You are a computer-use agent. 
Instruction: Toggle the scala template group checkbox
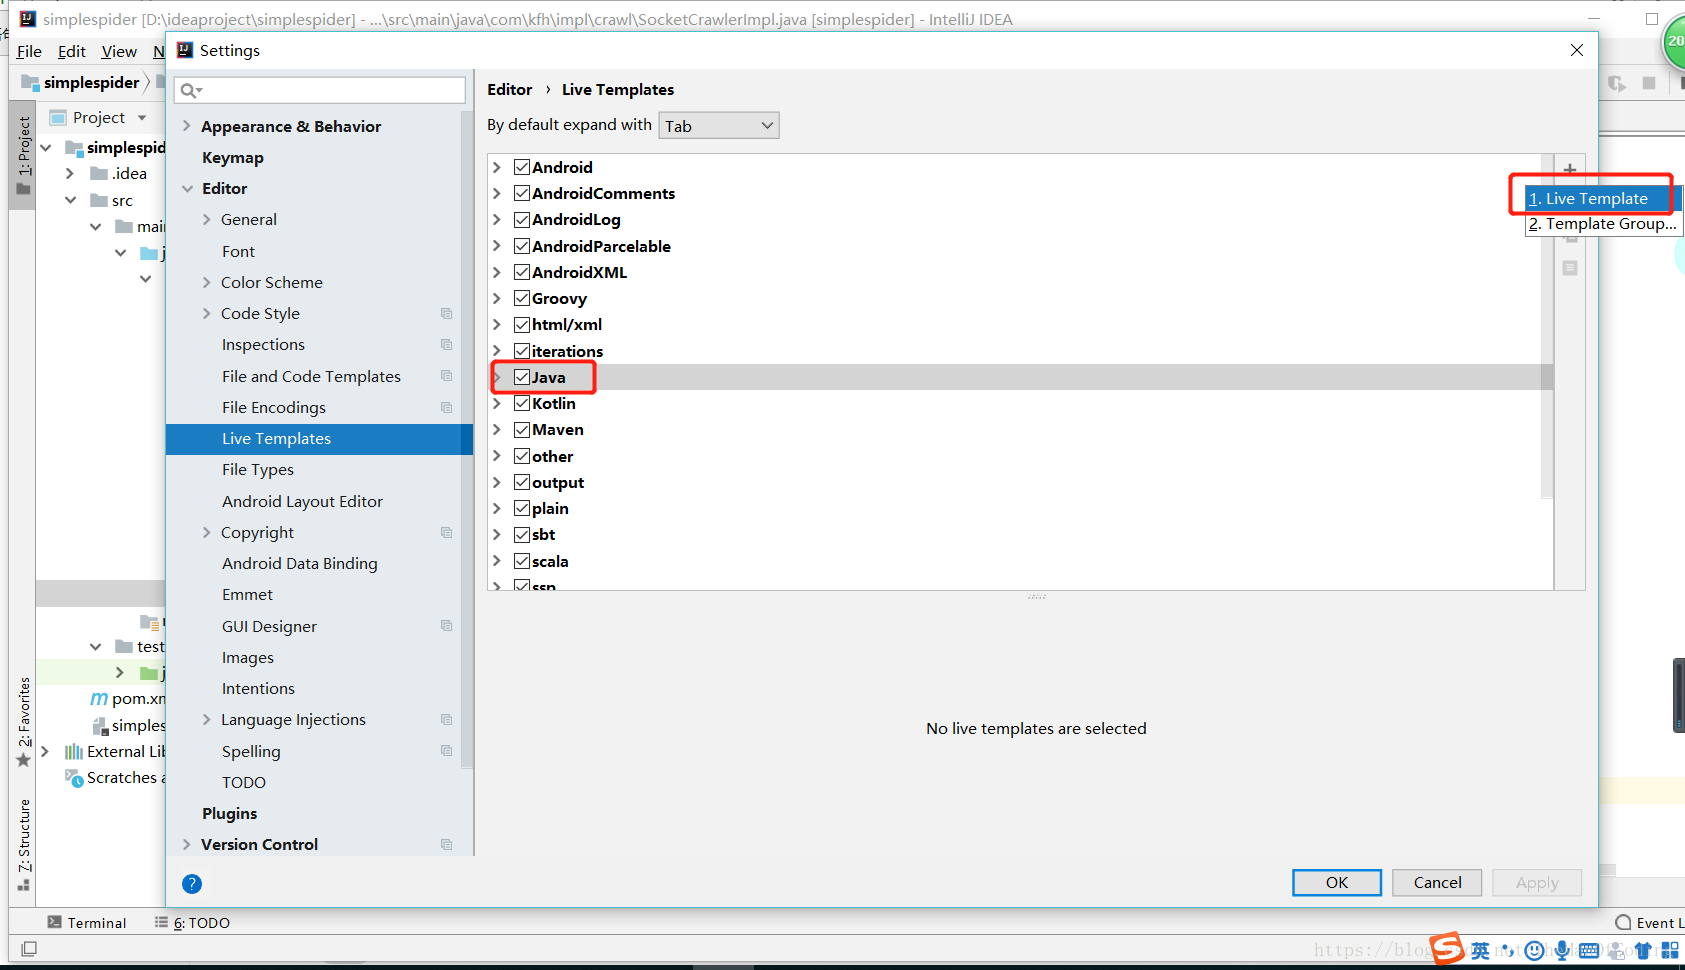pos(522,561)
